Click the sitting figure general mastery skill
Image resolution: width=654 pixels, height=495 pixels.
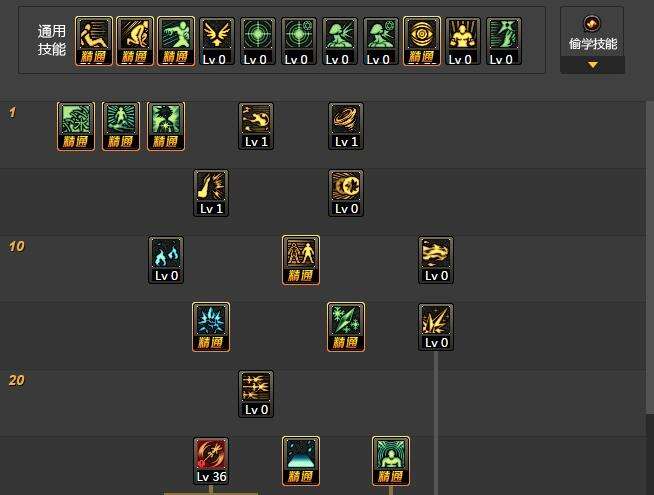click(x=94, y=41)
